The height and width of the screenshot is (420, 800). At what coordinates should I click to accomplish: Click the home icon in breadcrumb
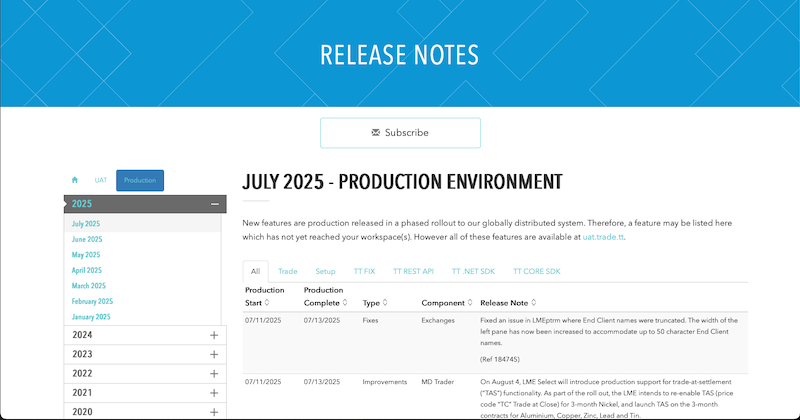pyautogui.click(x=74, y=180)
